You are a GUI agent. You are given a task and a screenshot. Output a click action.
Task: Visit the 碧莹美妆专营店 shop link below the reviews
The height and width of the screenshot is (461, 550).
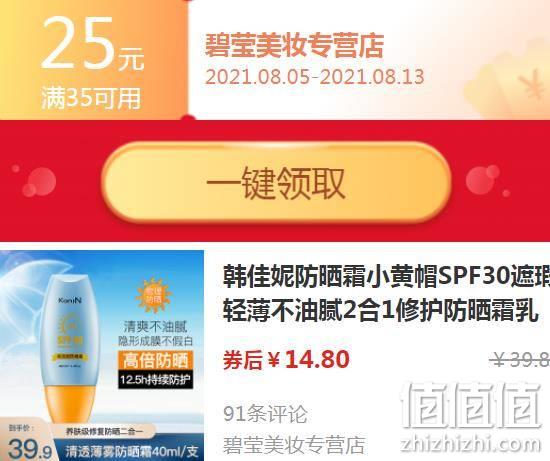coord(294,445)
